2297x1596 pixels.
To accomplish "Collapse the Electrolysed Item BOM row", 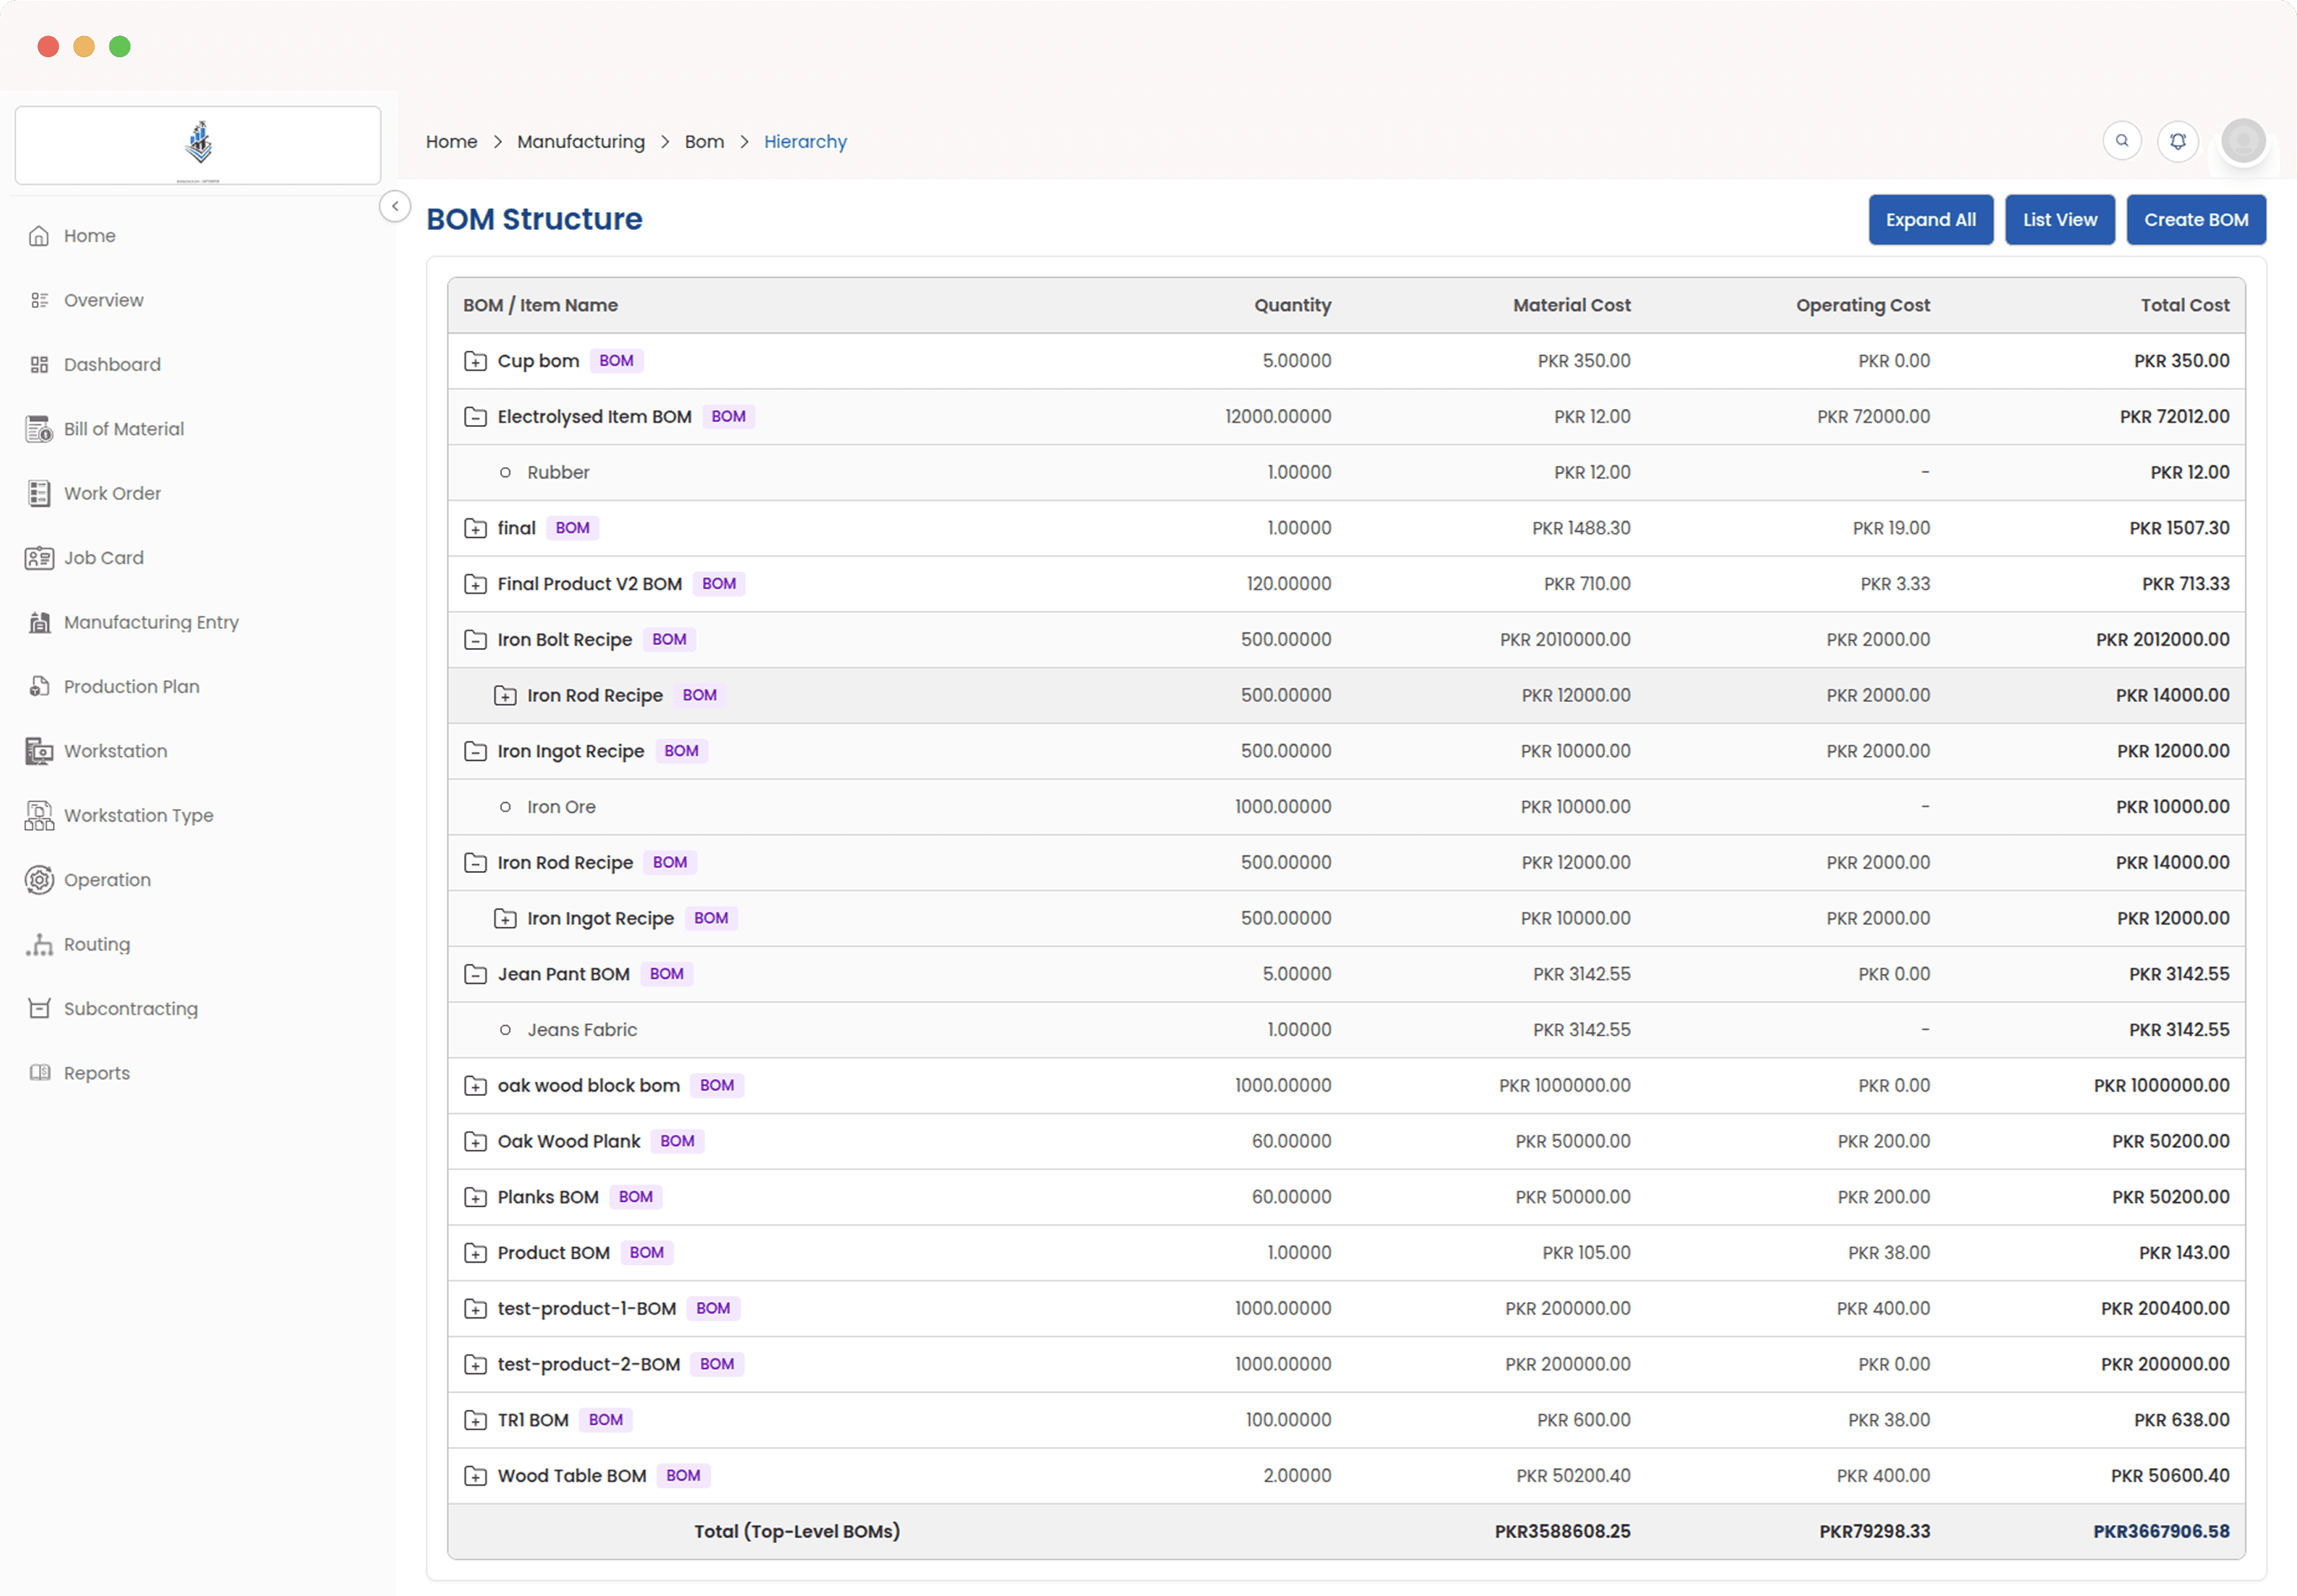I will coord(475,417).
